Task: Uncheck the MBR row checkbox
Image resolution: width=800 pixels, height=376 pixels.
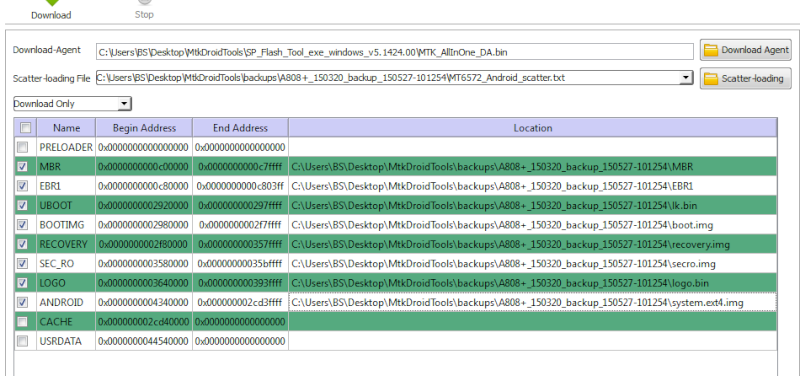Action: 22,167
